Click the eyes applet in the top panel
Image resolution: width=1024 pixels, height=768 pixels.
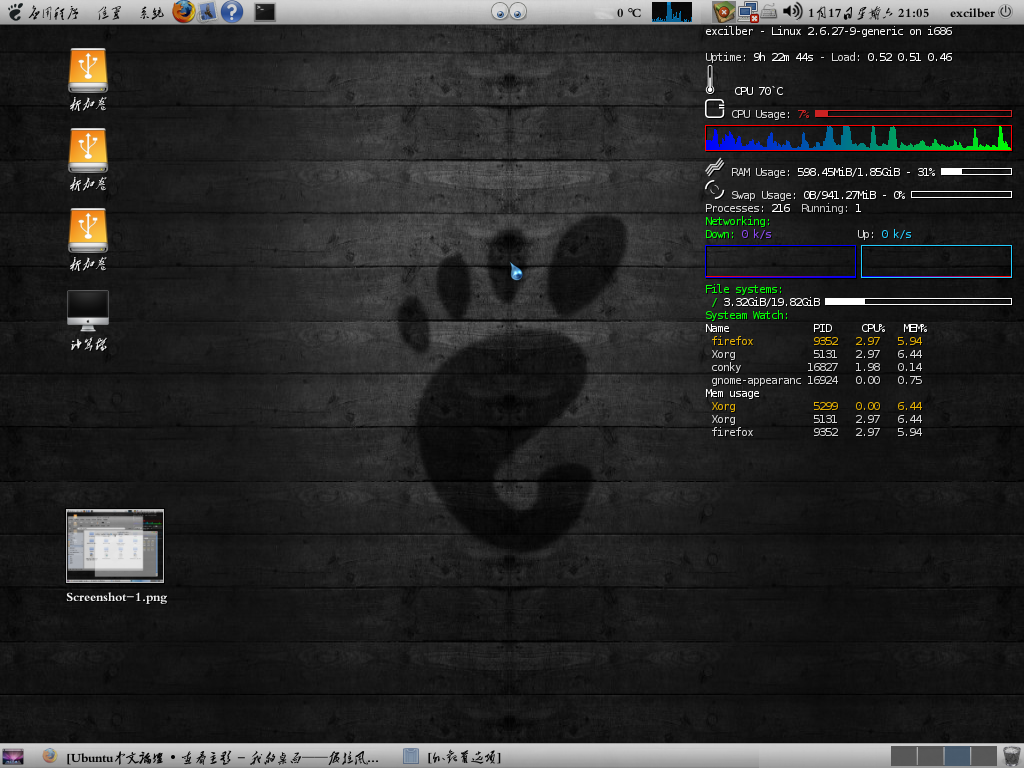(509, 12)
